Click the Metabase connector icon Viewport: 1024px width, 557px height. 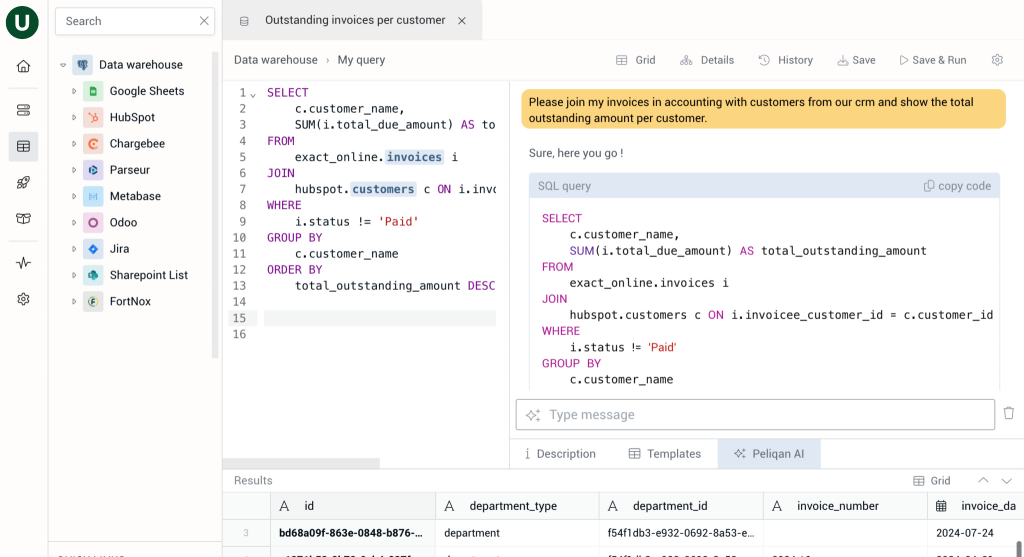[93, 196]
